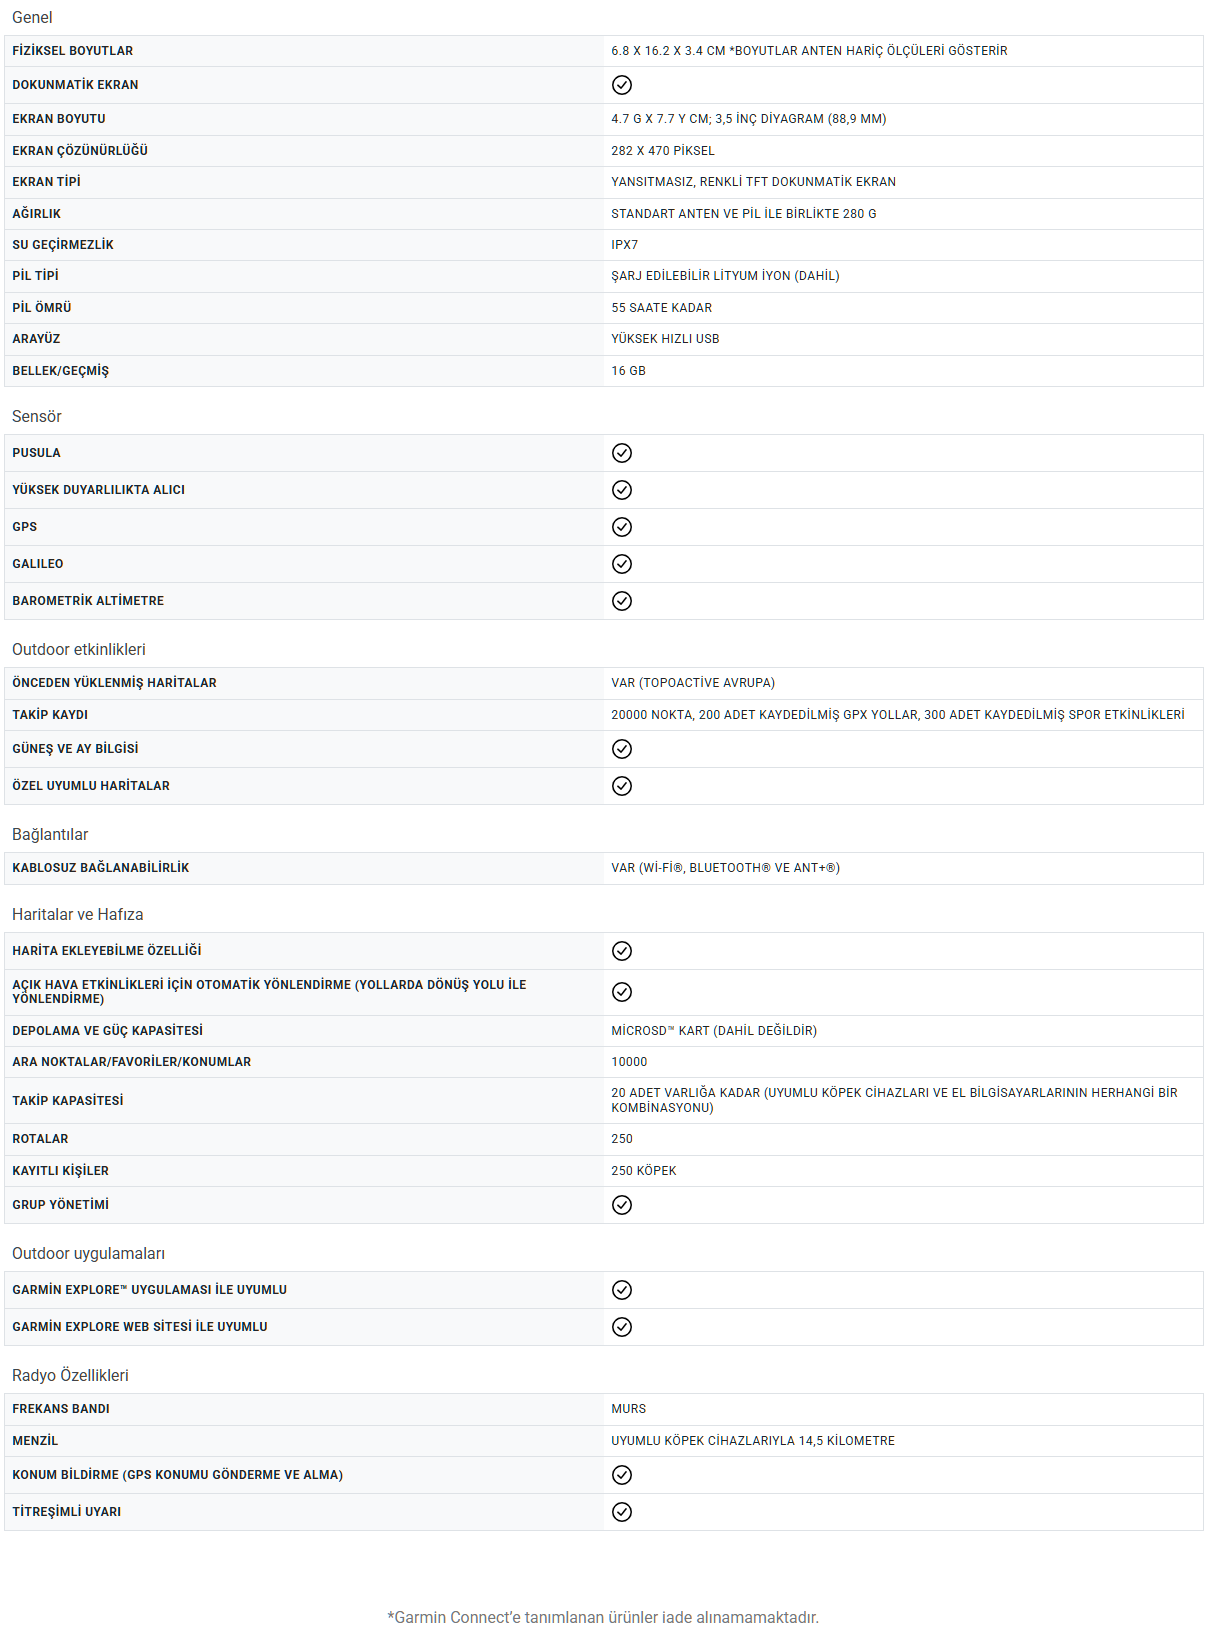Screen dimensions: 1210x1630
Task: Click the Barometrik Altimetre checkmark icon
Action: click(622, 601)
